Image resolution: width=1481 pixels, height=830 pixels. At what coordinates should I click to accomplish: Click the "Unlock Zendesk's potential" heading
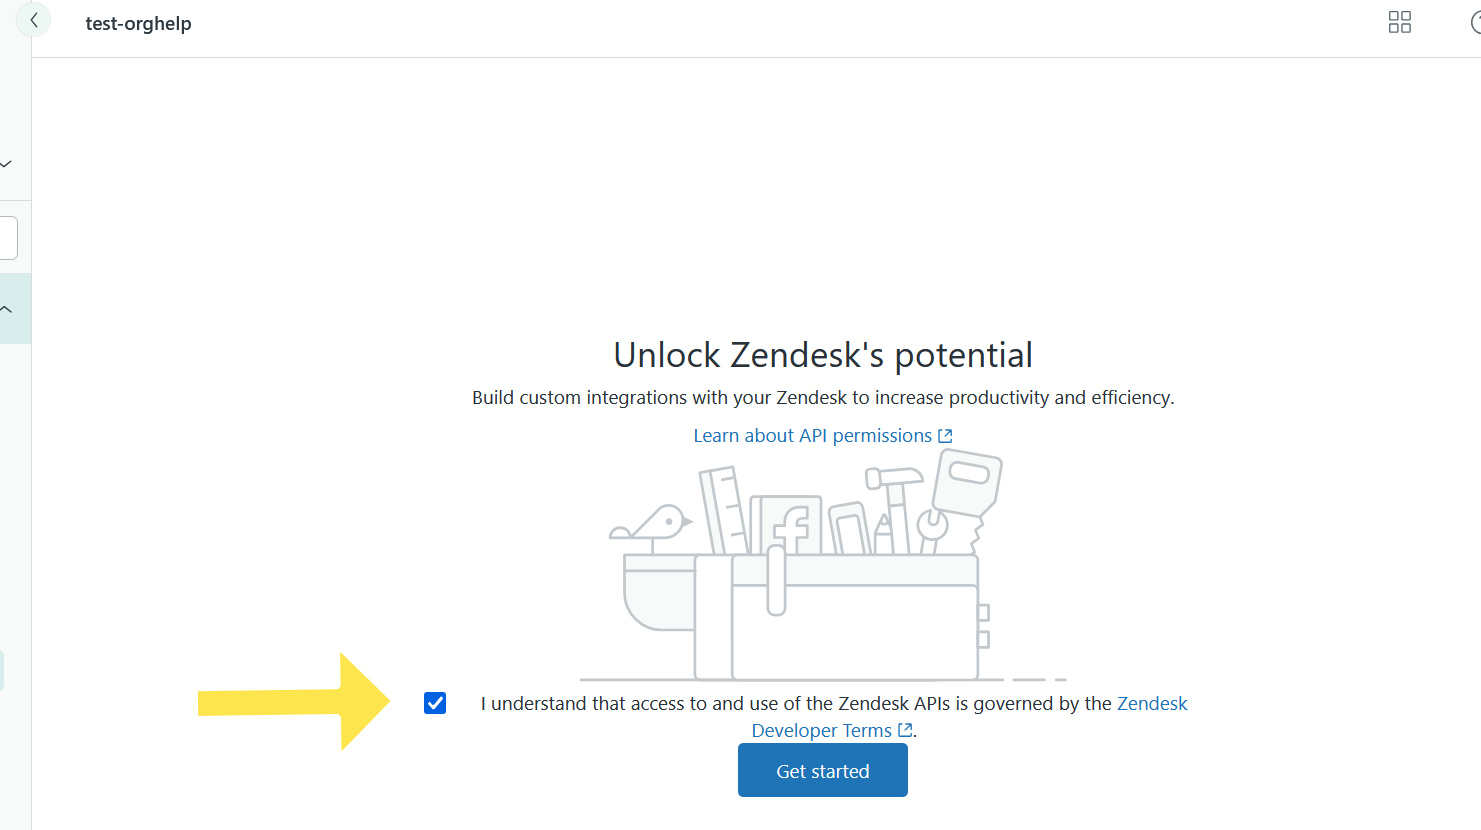click(822, 355)
